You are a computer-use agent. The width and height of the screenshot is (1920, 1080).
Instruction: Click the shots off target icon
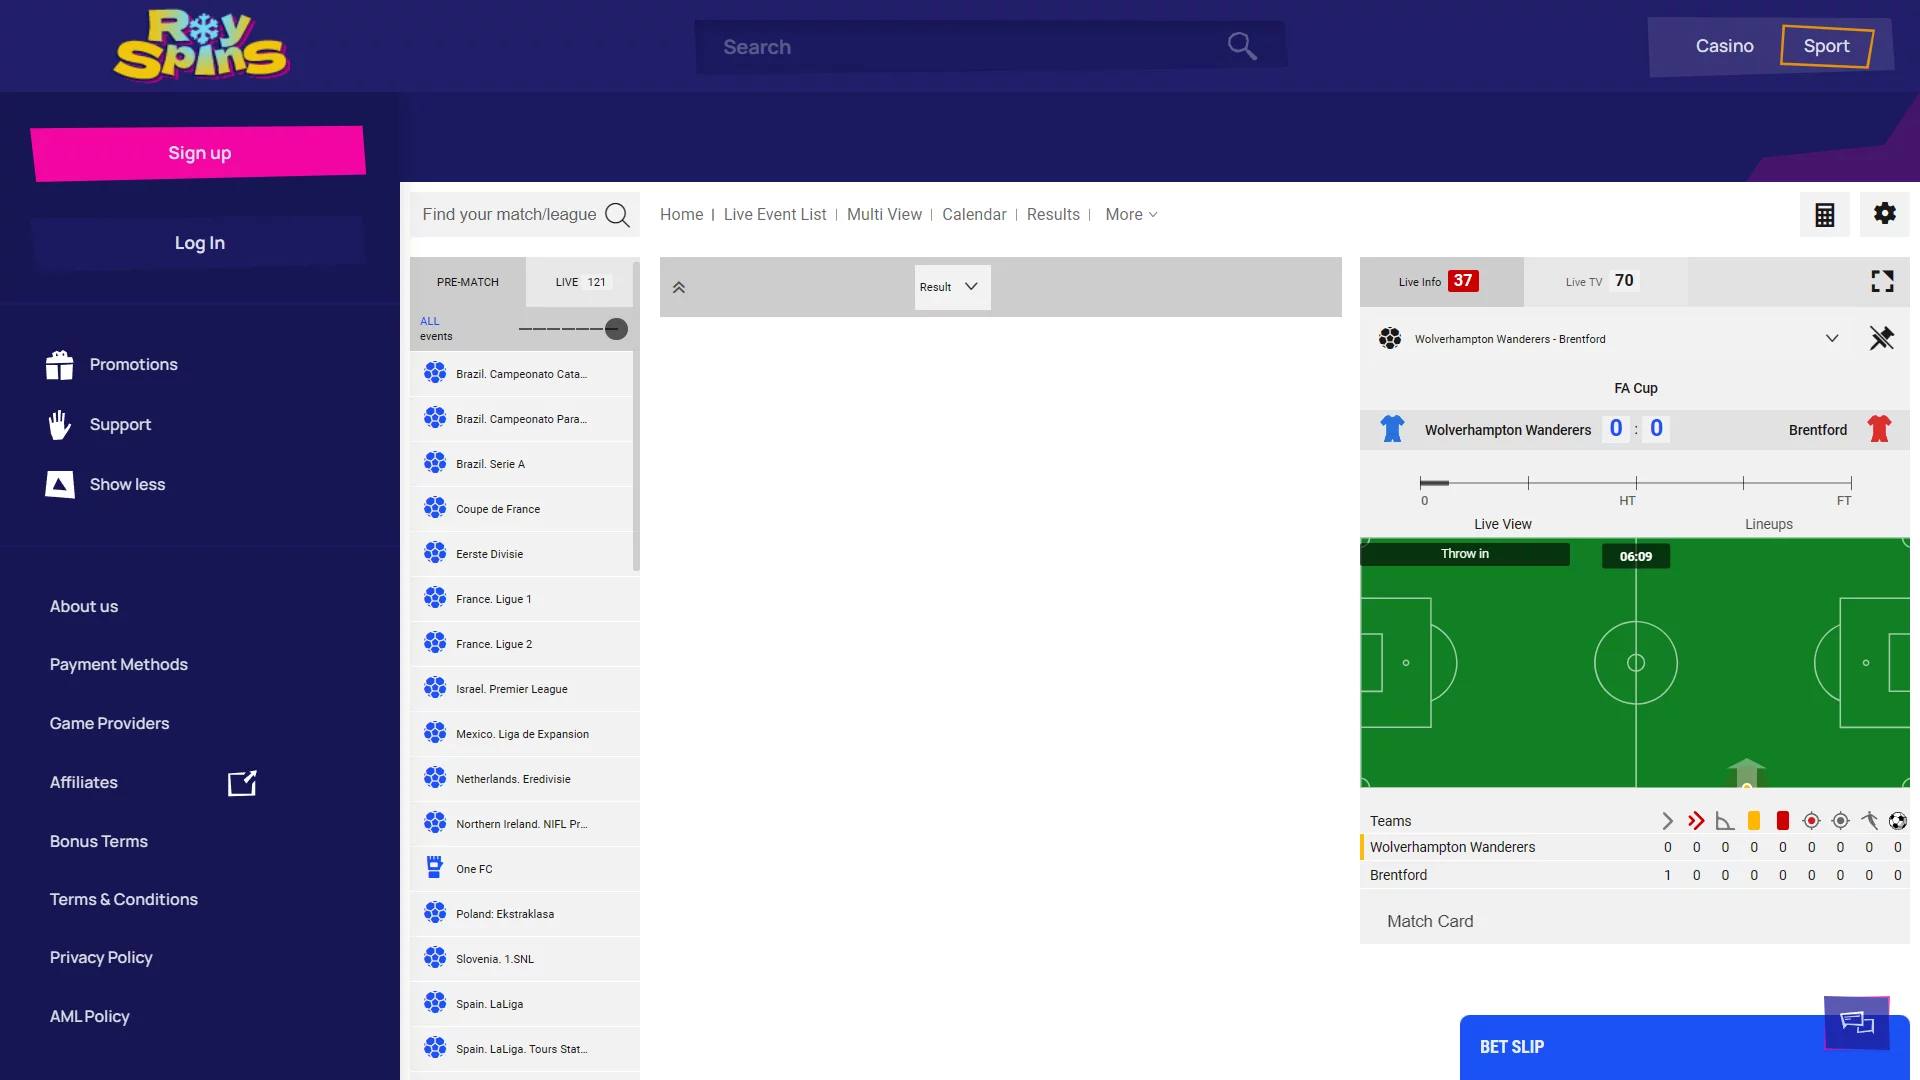coord(1840,821)
